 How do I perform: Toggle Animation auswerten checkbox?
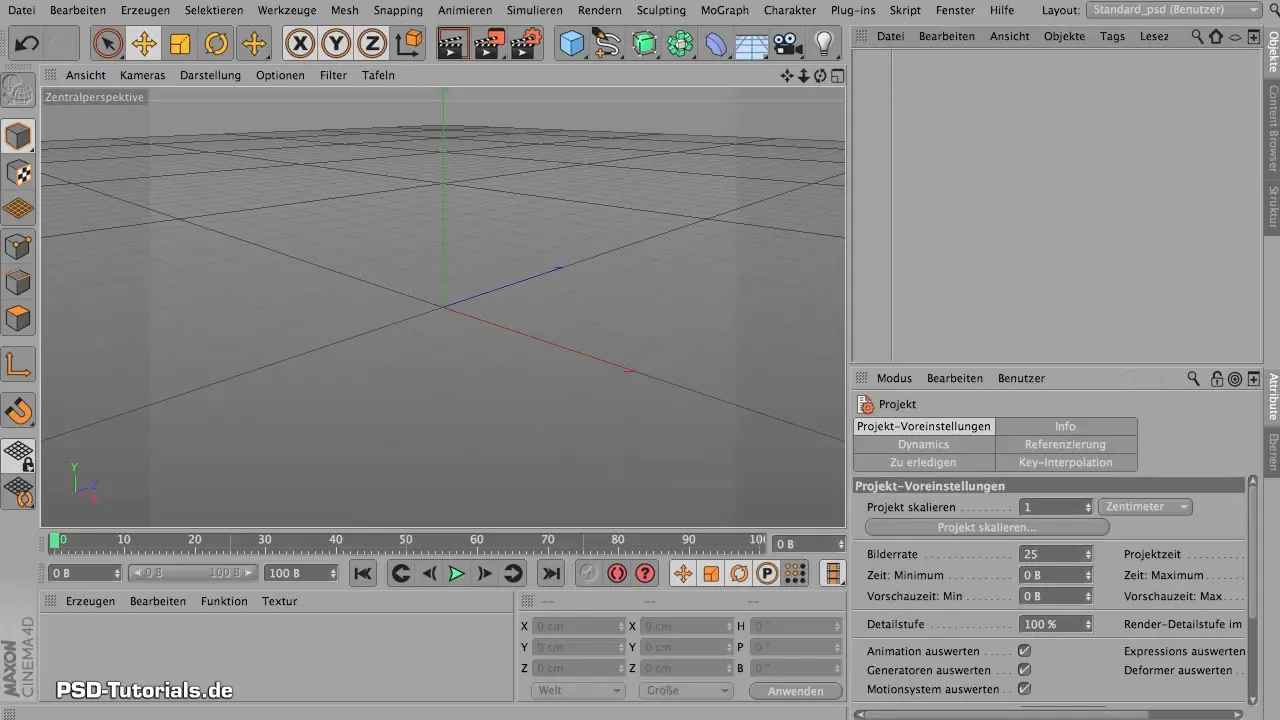coord(1024,651)
